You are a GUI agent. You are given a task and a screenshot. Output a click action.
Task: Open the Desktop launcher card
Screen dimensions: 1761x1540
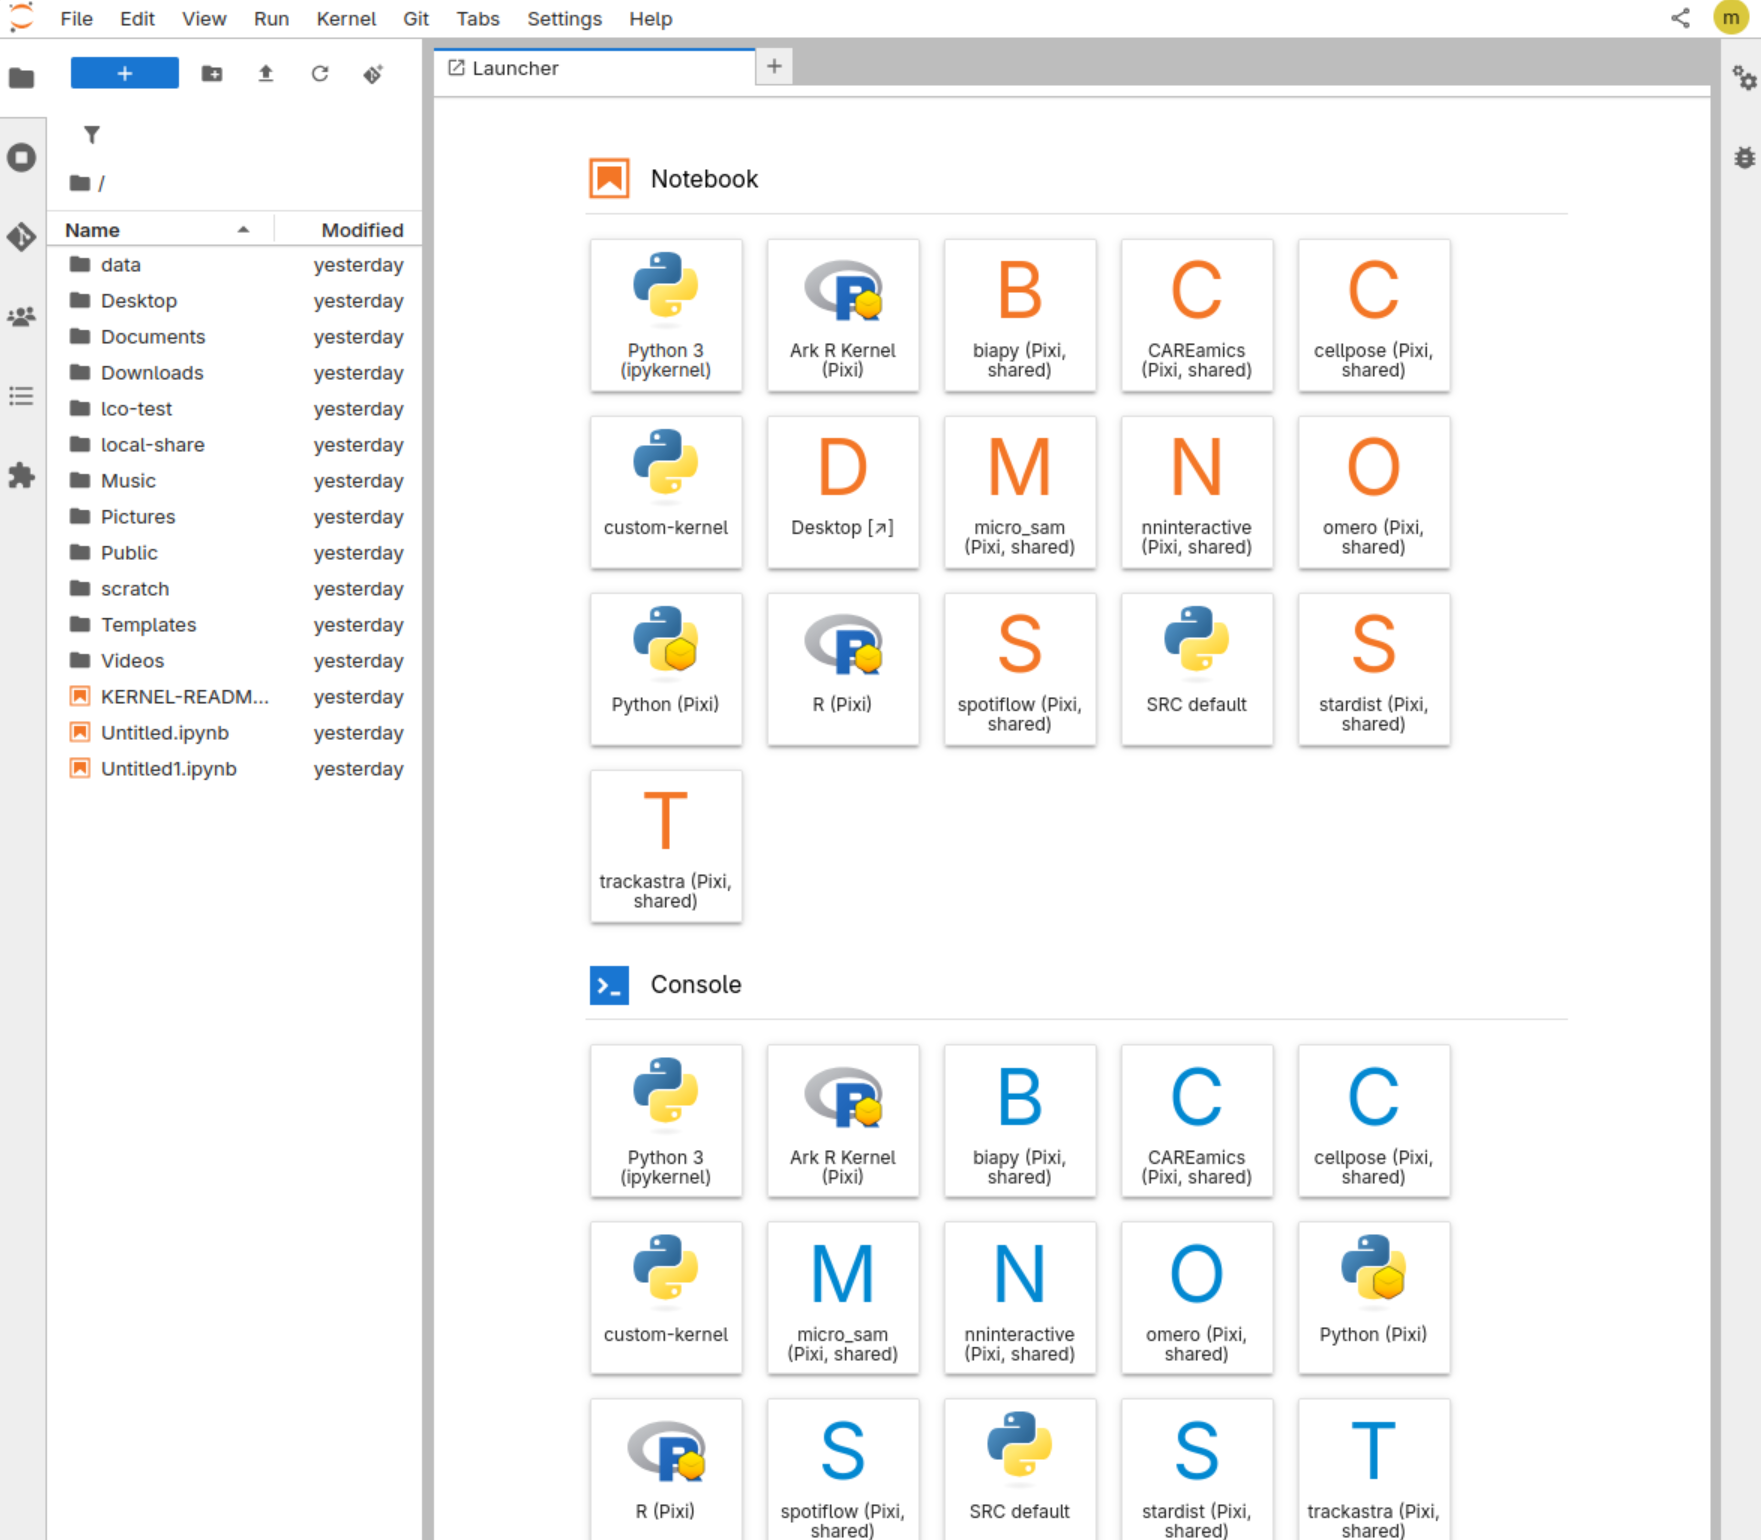click(x=843, y=492)
